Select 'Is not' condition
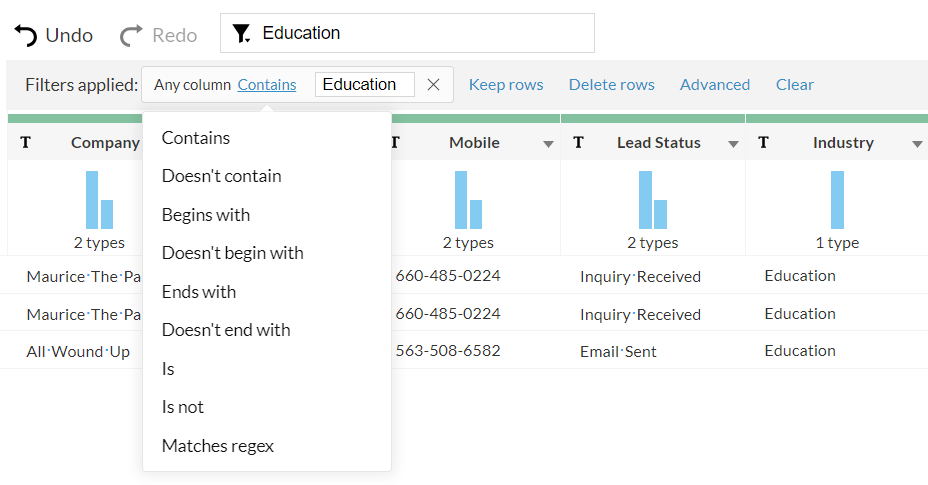 183,407
